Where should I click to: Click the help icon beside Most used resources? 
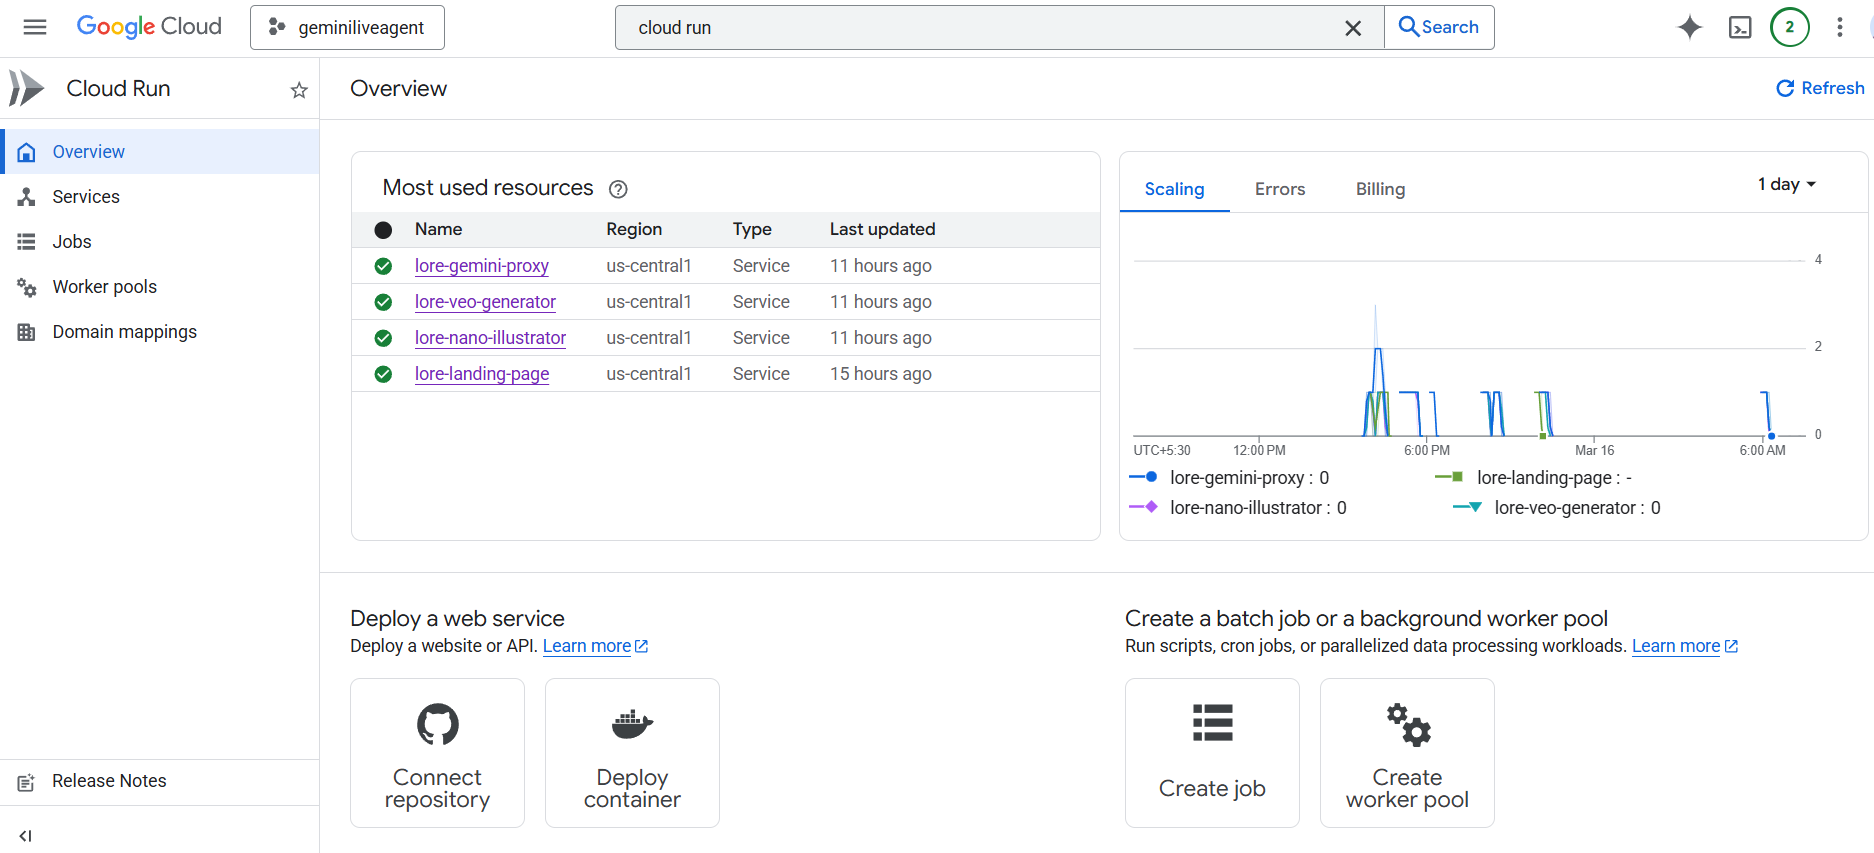[x=618, y=189]
